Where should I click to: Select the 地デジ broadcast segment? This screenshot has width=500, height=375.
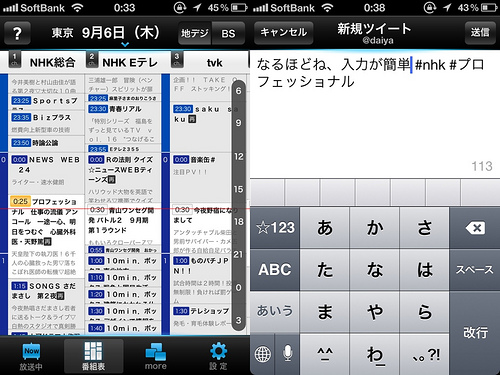195,33
